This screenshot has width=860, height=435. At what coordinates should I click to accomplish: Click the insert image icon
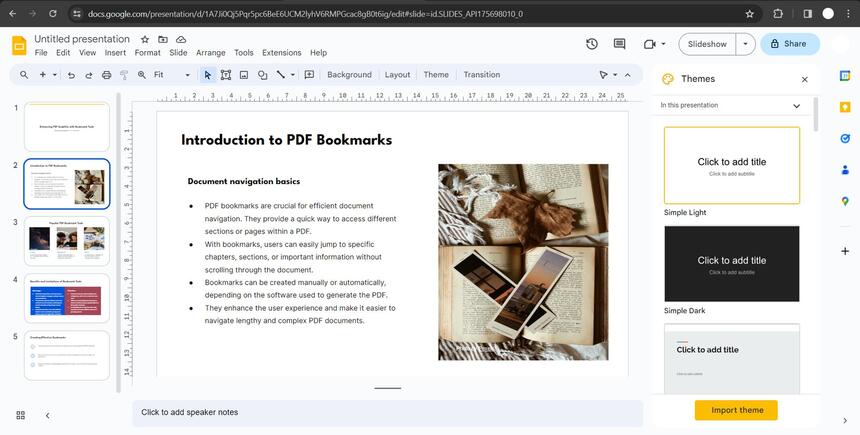click(244, 75)
